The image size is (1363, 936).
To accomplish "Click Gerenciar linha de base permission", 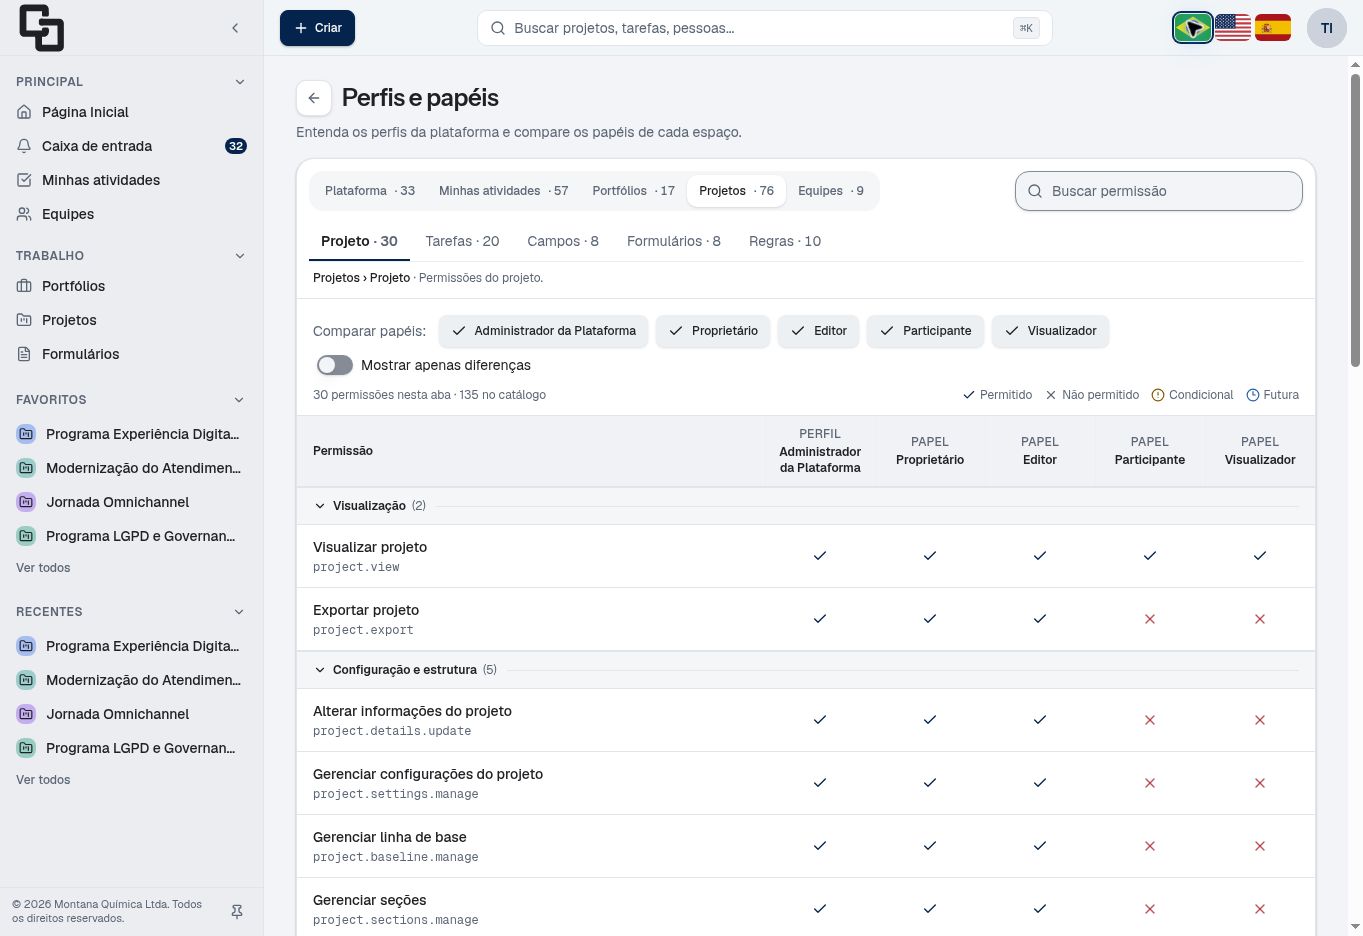I will click(390, 837).
